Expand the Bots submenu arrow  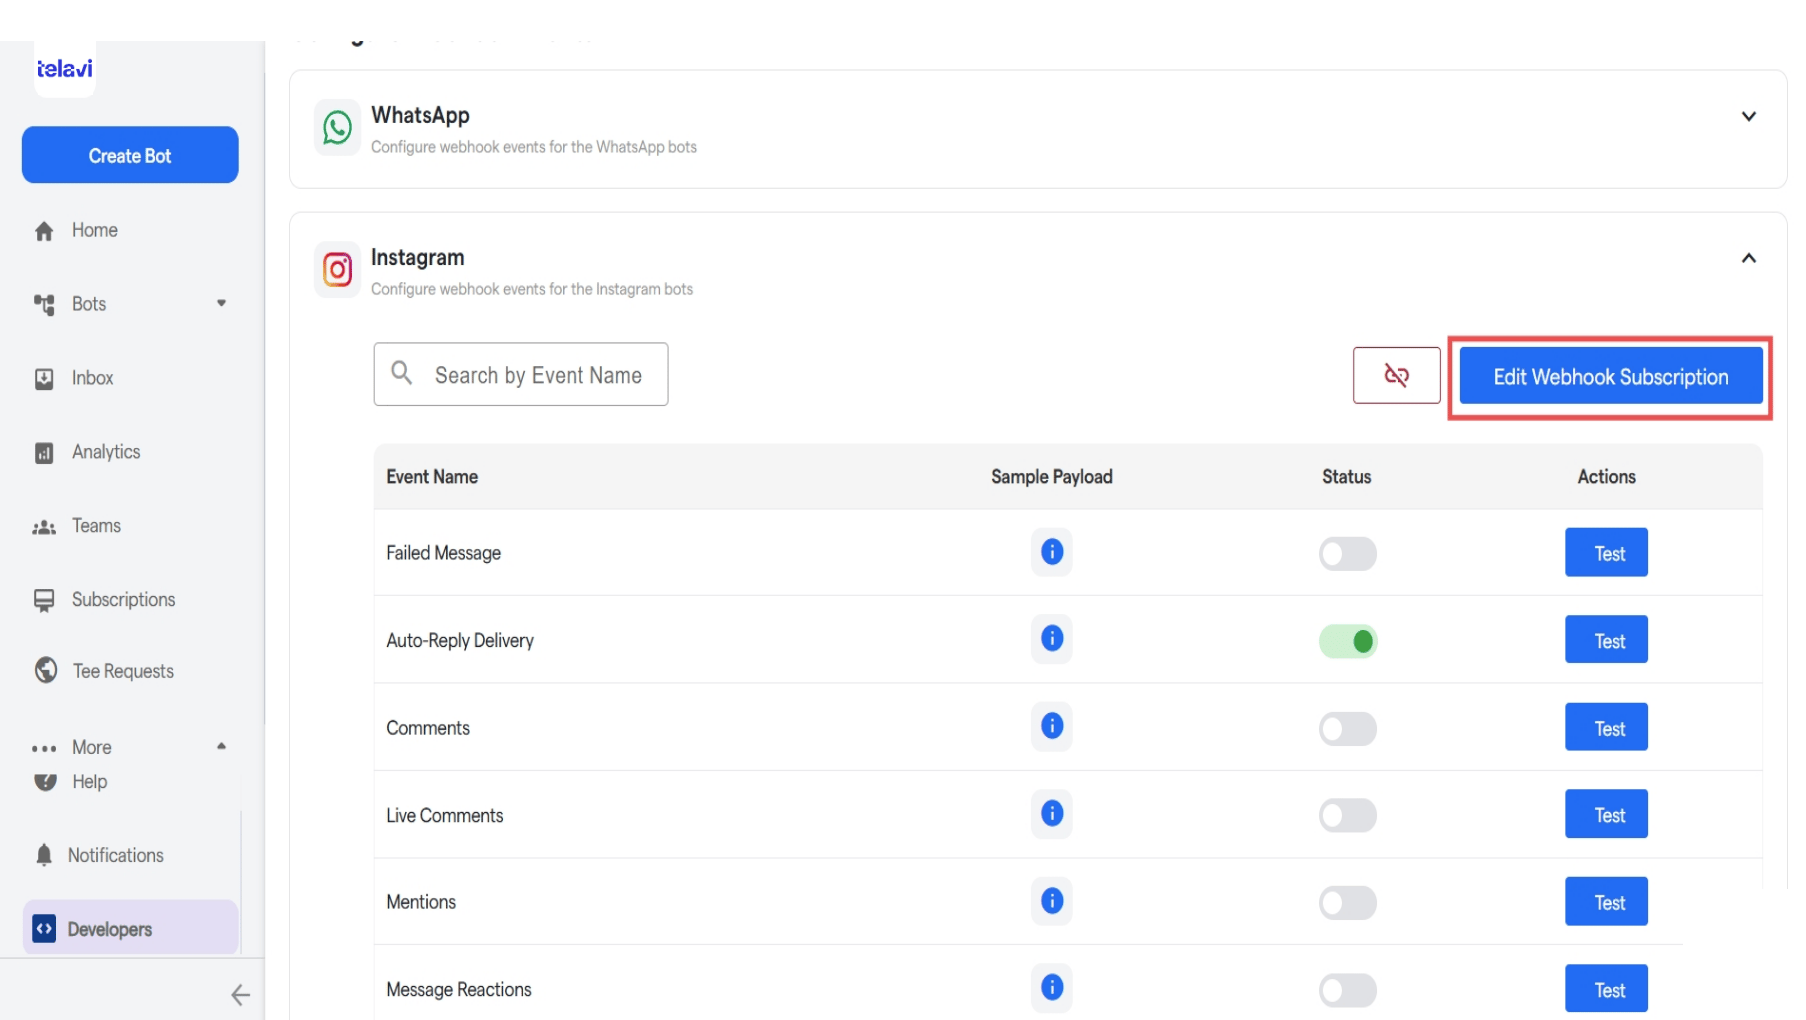(221, 303)
